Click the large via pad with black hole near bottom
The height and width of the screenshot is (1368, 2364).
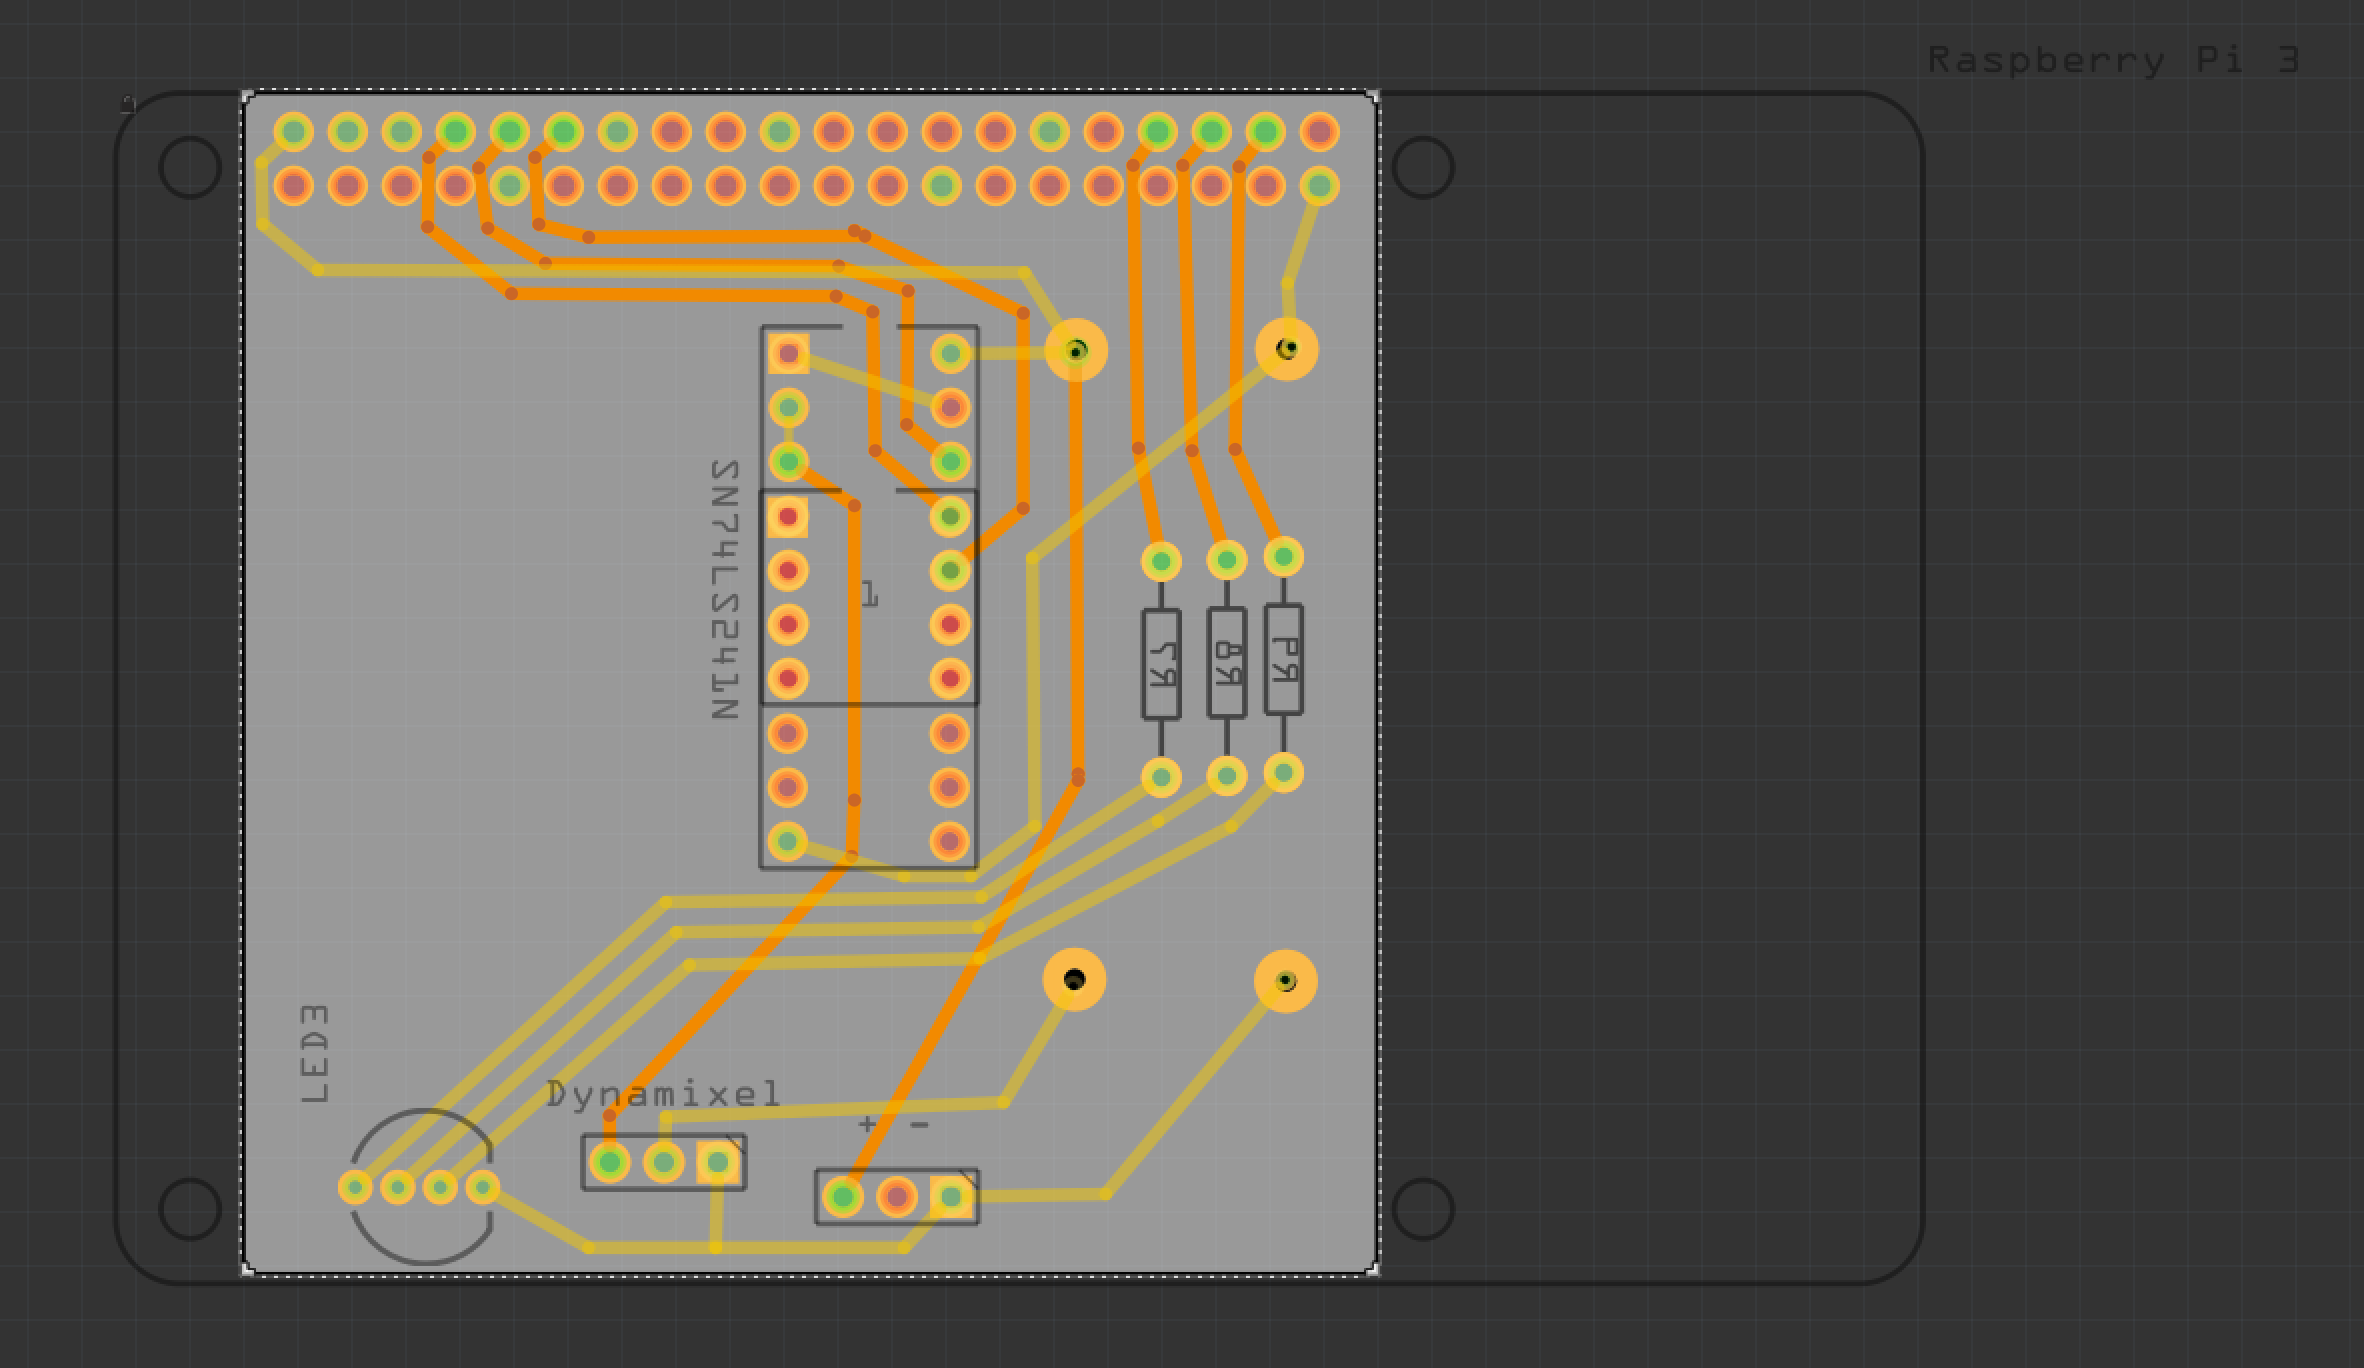(1074, 979)
